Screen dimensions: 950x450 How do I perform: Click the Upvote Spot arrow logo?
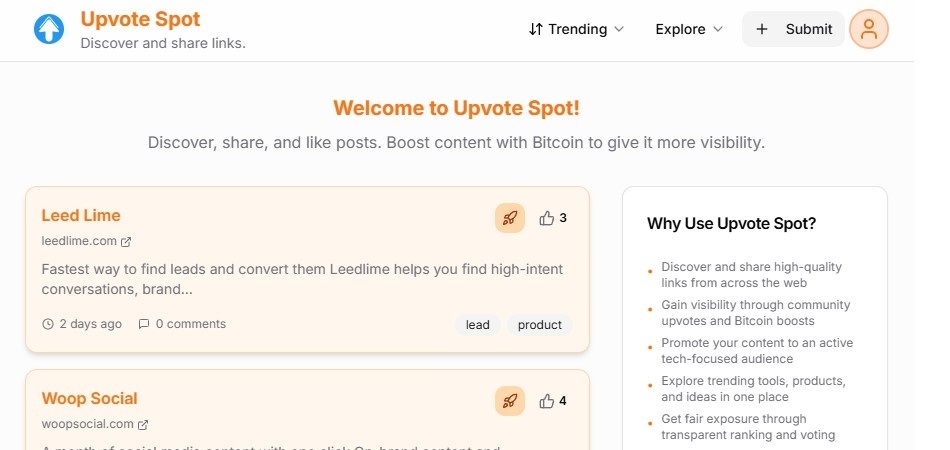click(48, 29)
